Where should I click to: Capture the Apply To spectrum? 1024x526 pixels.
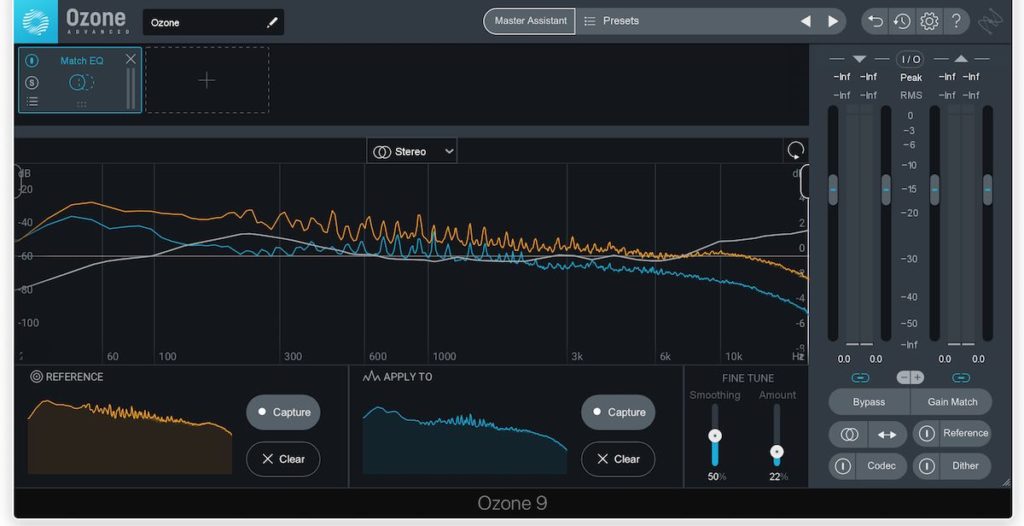click(x=618, y=412)
